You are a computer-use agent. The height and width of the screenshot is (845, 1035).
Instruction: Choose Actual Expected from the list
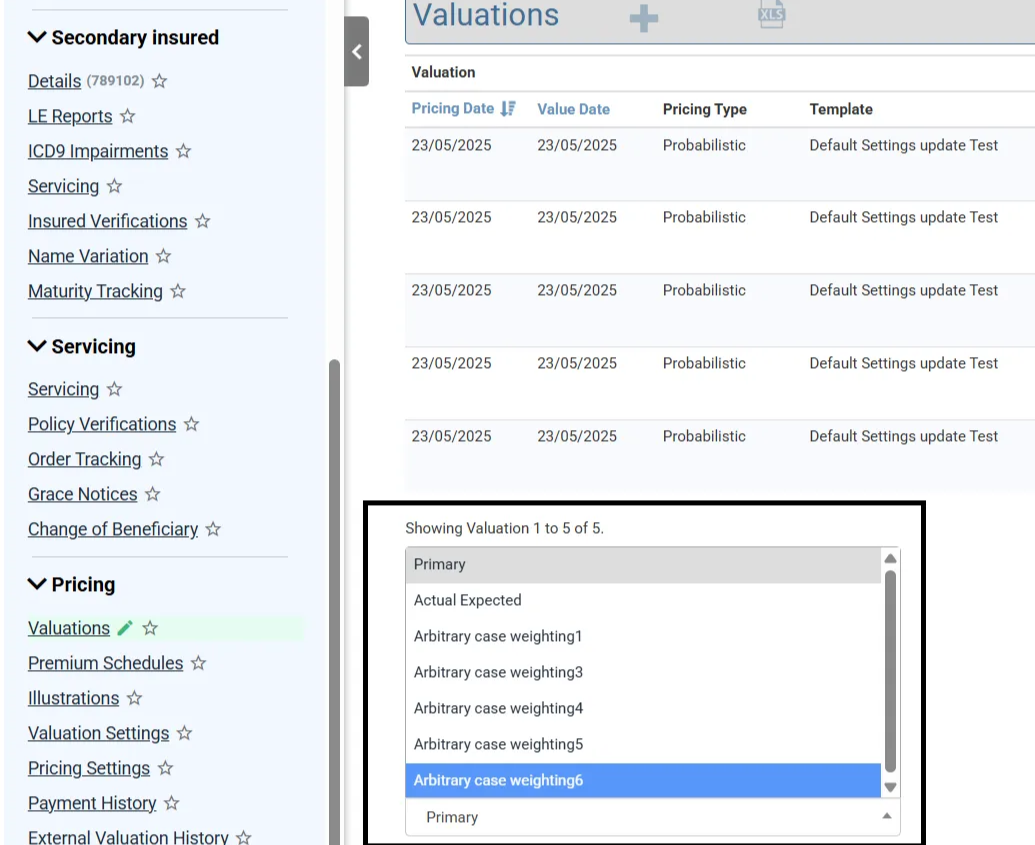pyautogui.click(x=468, y=600)
